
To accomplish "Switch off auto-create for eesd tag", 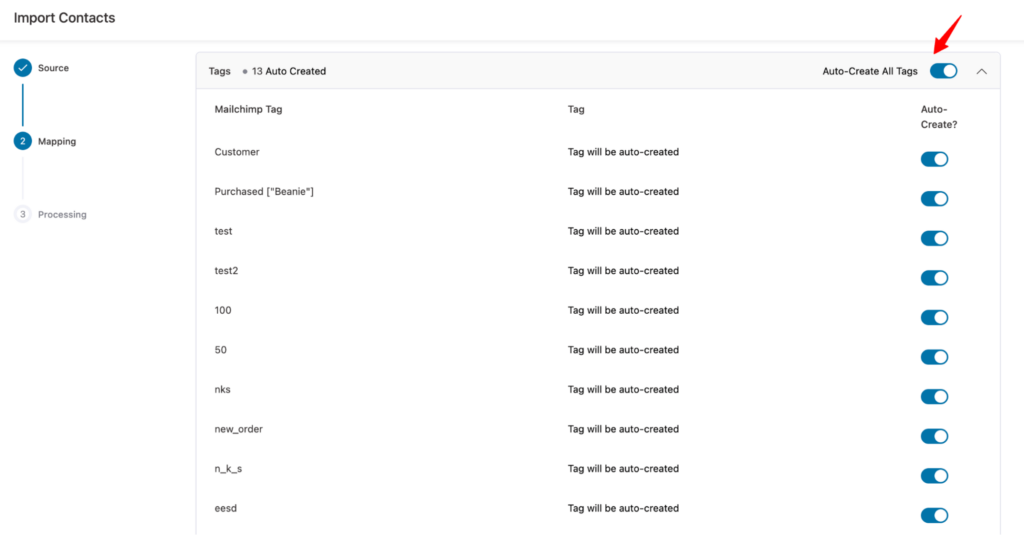I will pyautogui.click(x=934, y=515).
